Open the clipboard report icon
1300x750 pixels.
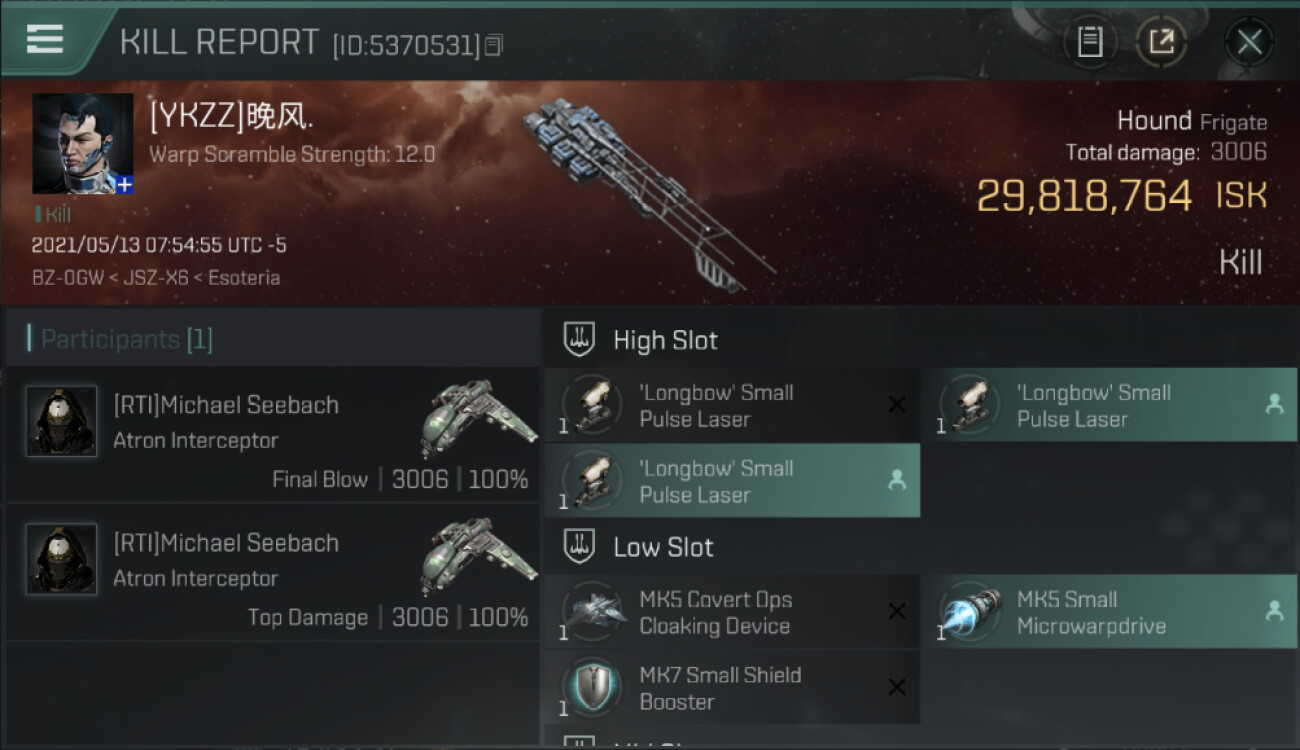[1090, 42]
